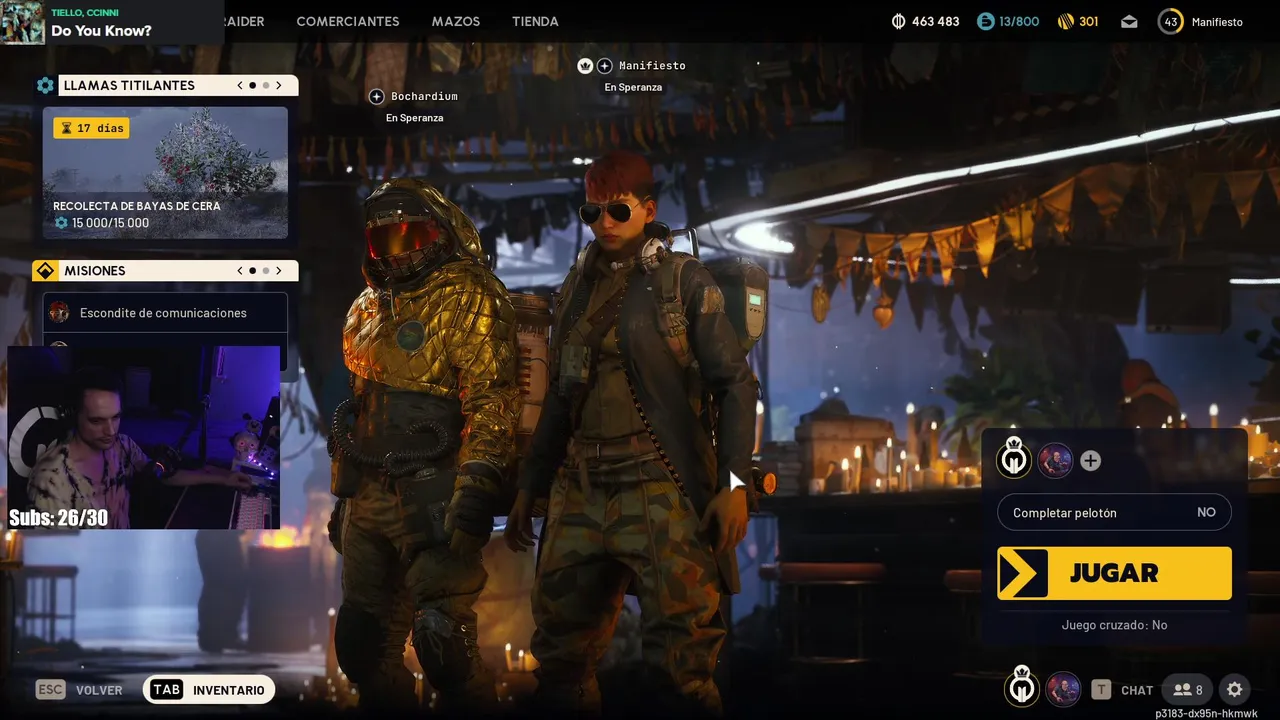Click the Manifiesto name above character
1280x720 pixels.
click(x=652, y=66)
